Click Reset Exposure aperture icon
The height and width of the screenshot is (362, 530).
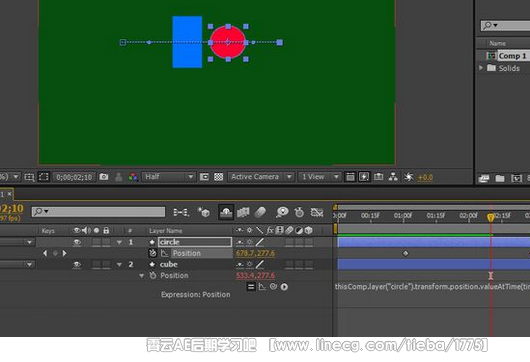pos(409,177)
